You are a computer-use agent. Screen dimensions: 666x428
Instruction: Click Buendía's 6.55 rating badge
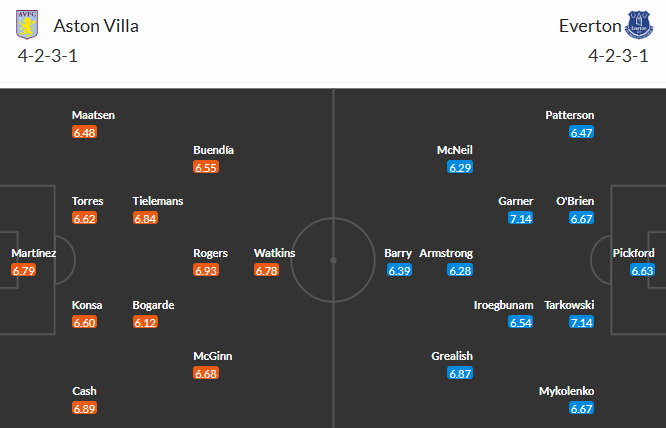click(x=206, y=167)
